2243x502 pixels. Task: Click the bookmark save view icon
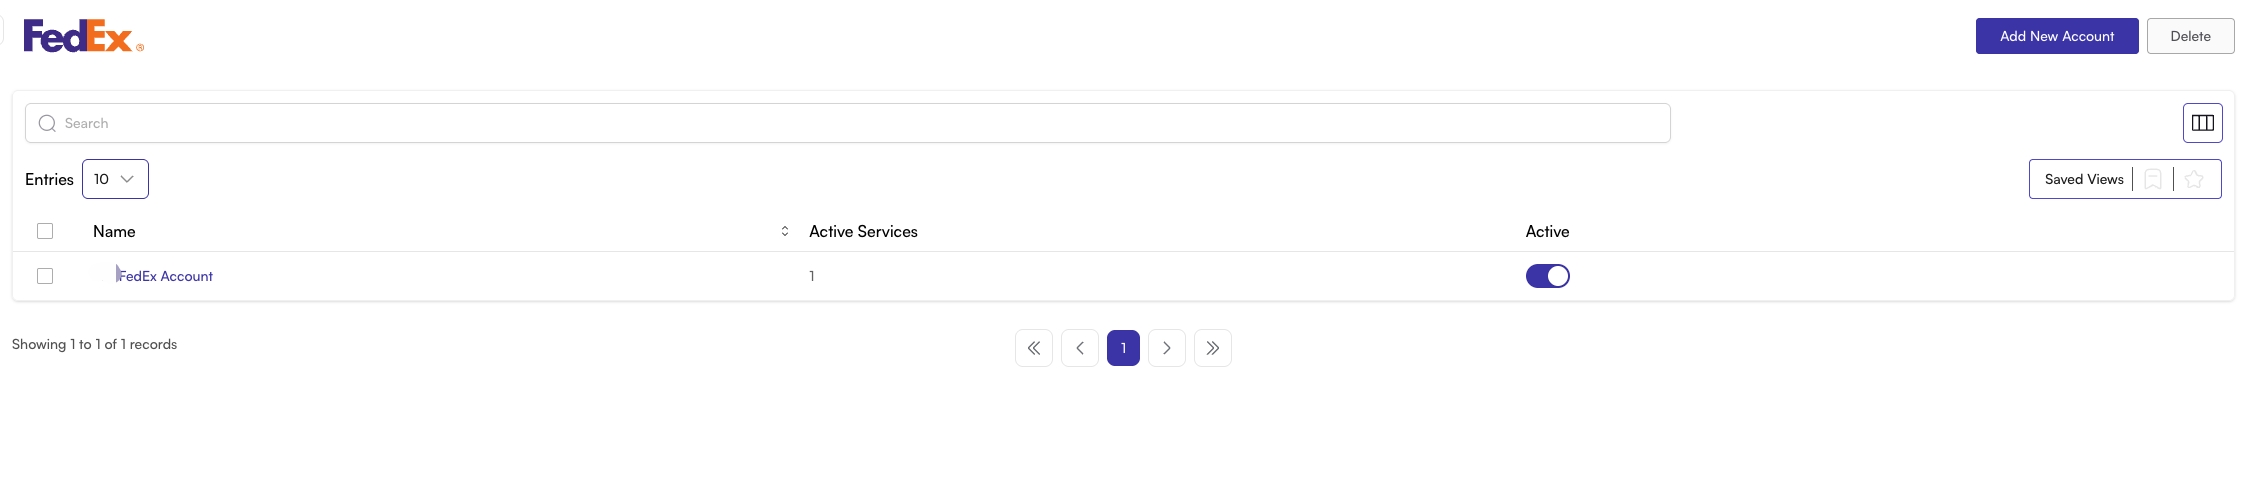tap(2153, 179)
